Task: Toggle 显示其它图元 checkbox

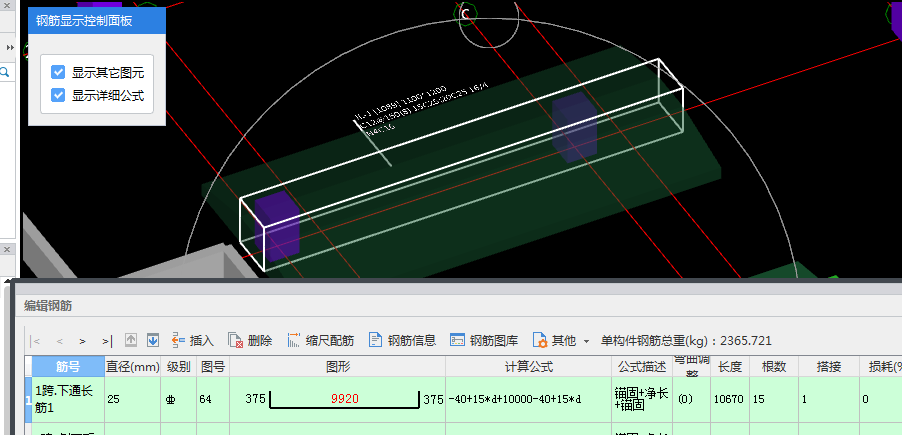Action: (58, 72)
